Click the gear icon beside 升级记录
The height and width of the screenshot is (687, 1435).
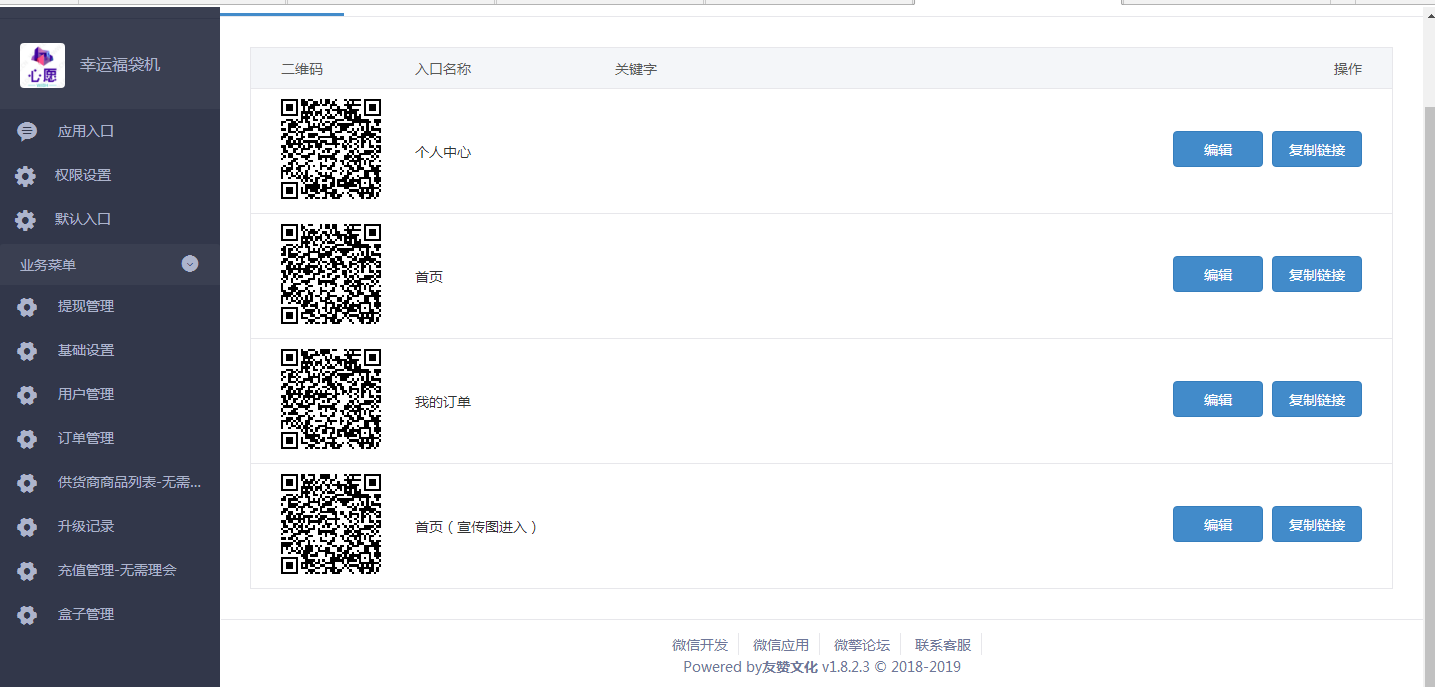pos(27,527)
